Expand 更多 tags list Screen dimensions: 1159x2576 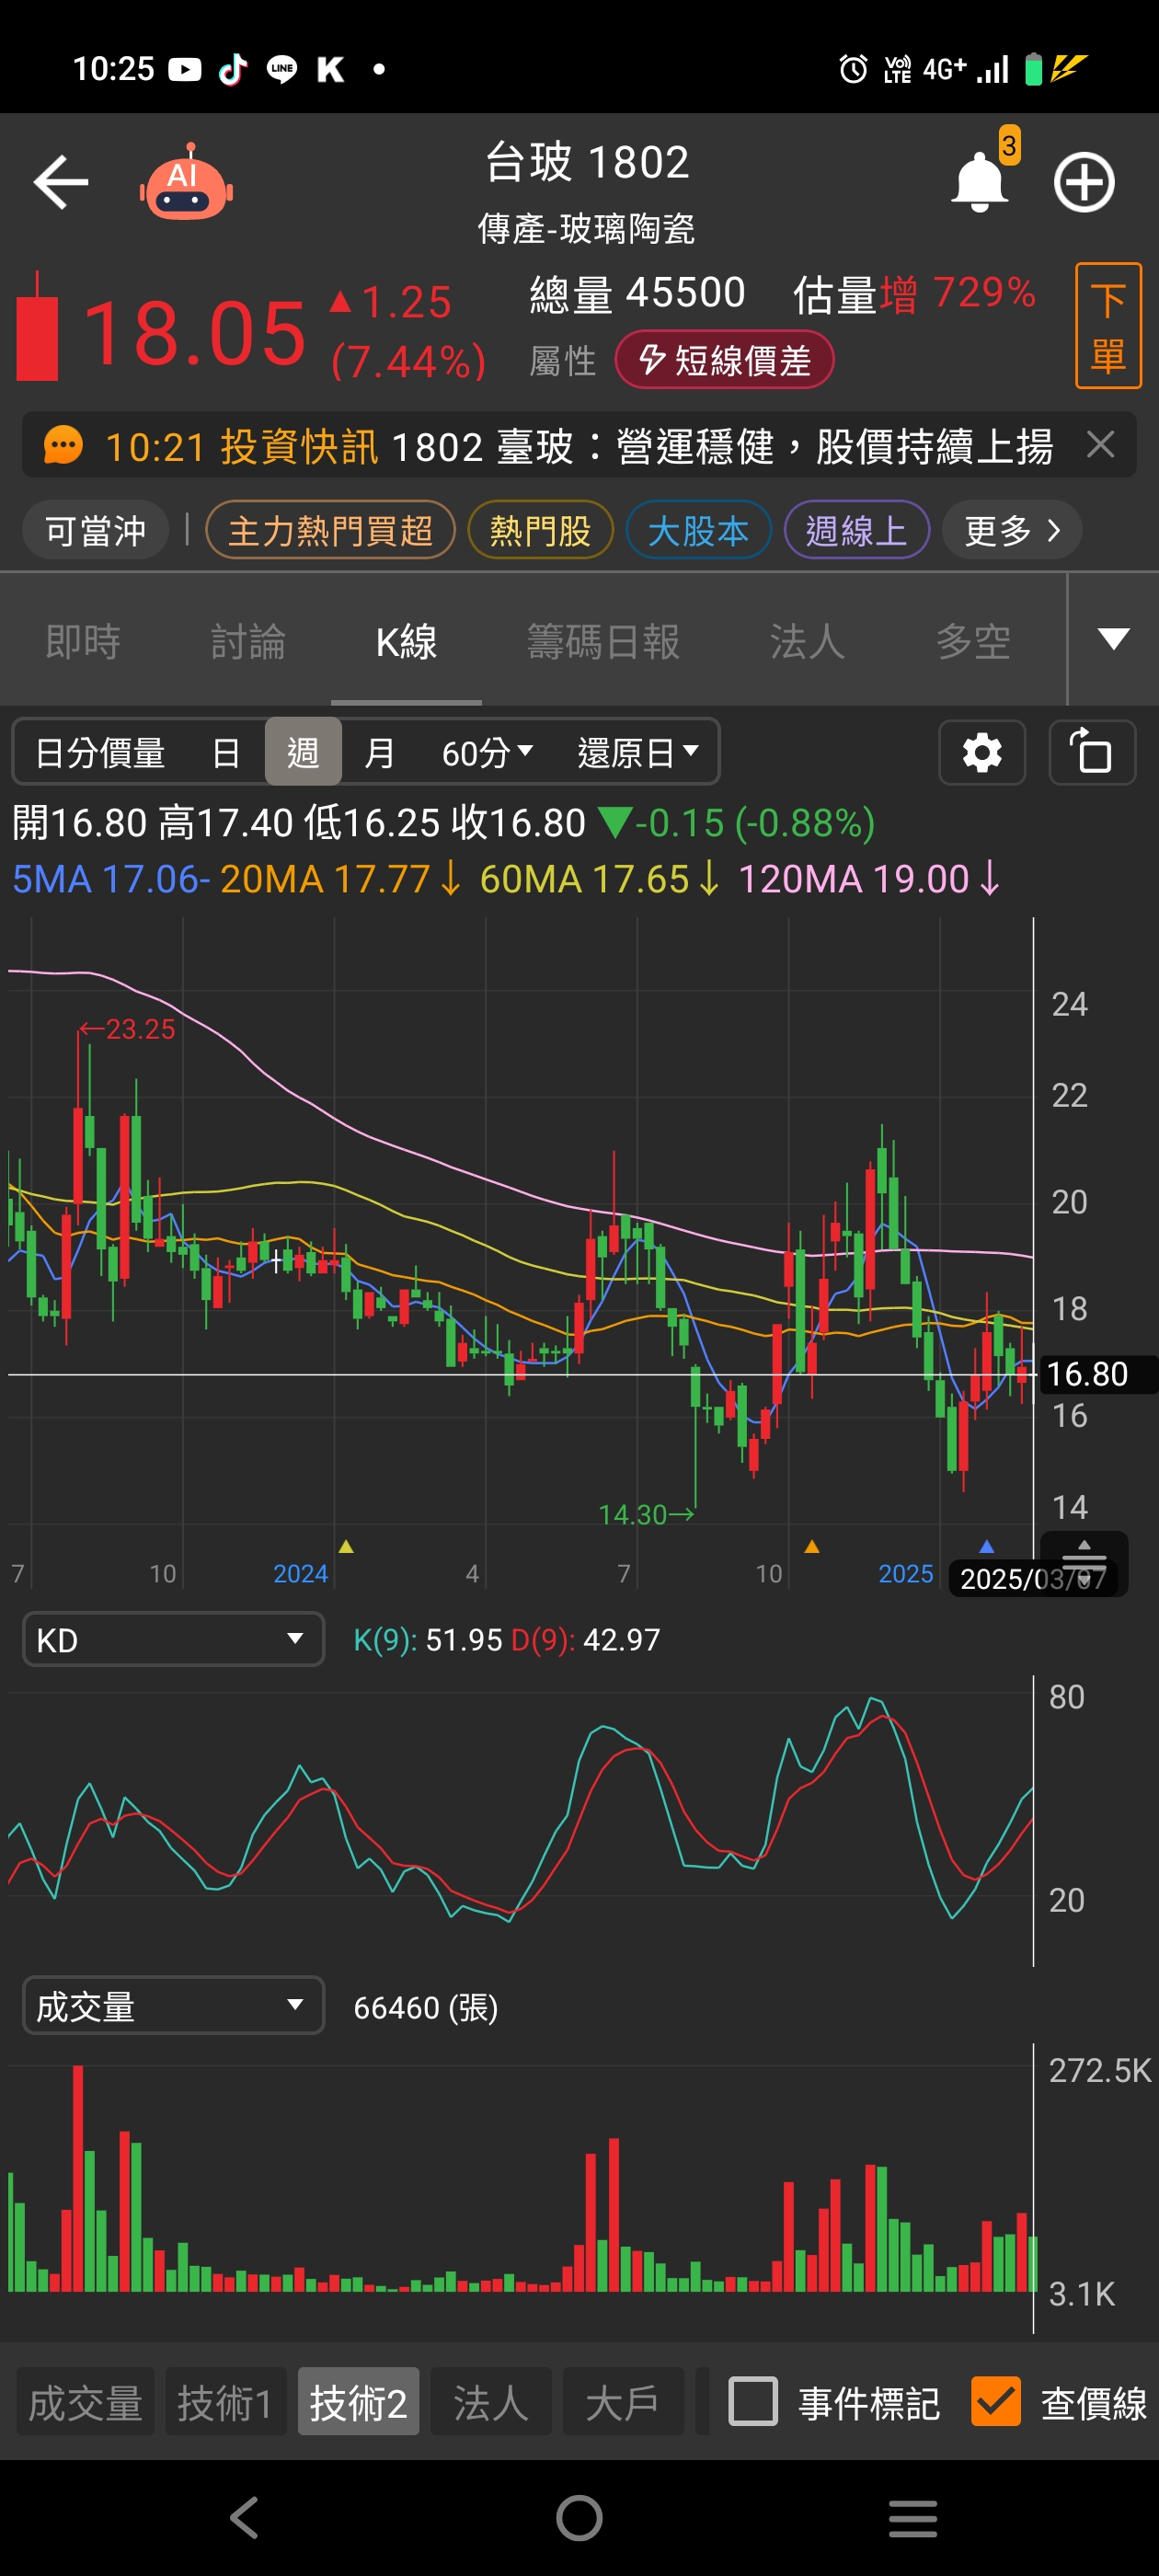(1012, 530)
